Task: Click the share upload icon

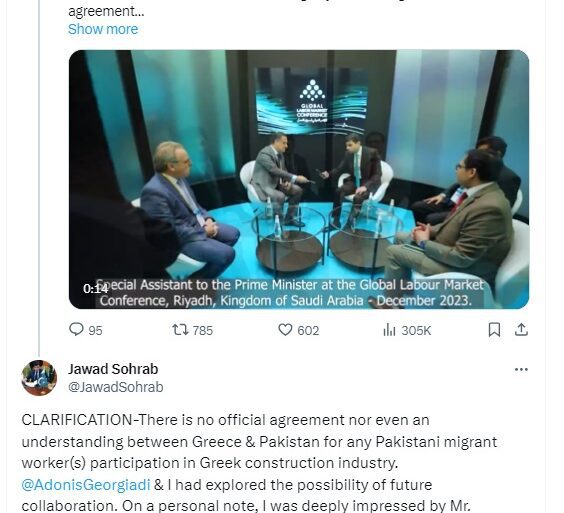Action: (x=521, y=329)
